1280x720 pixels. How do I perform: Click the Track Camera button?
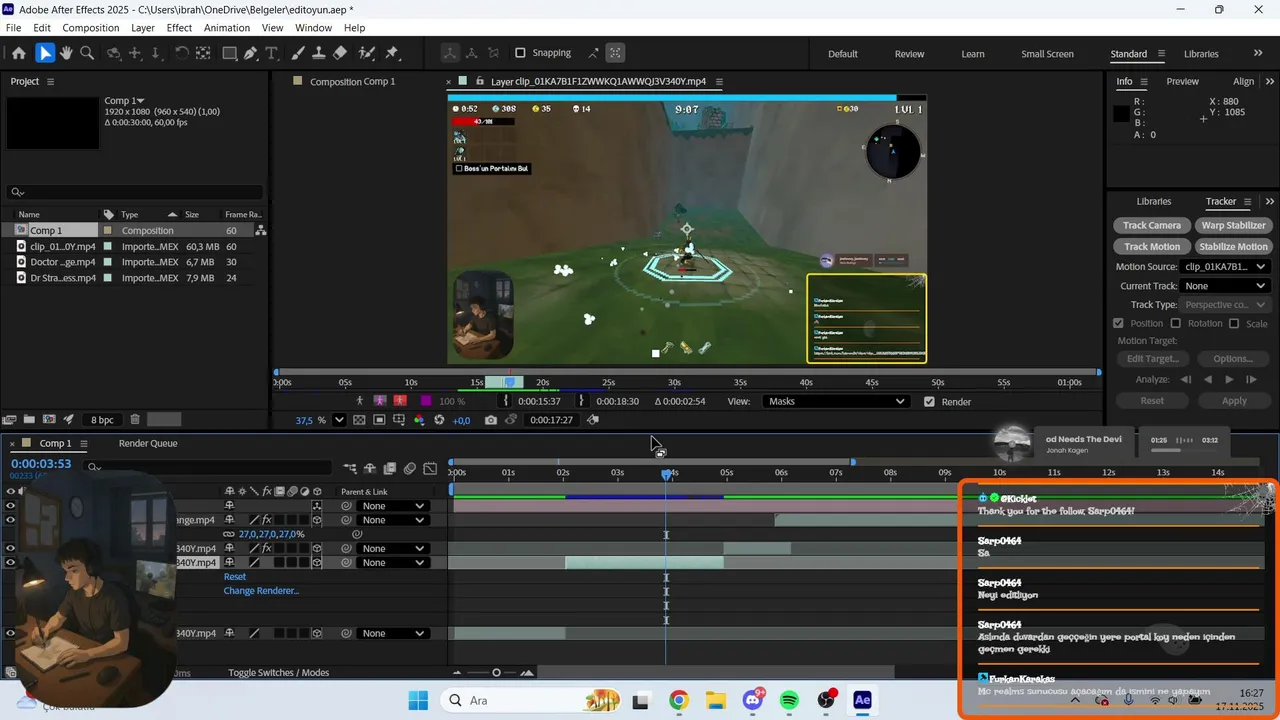tap(1152, 225)
